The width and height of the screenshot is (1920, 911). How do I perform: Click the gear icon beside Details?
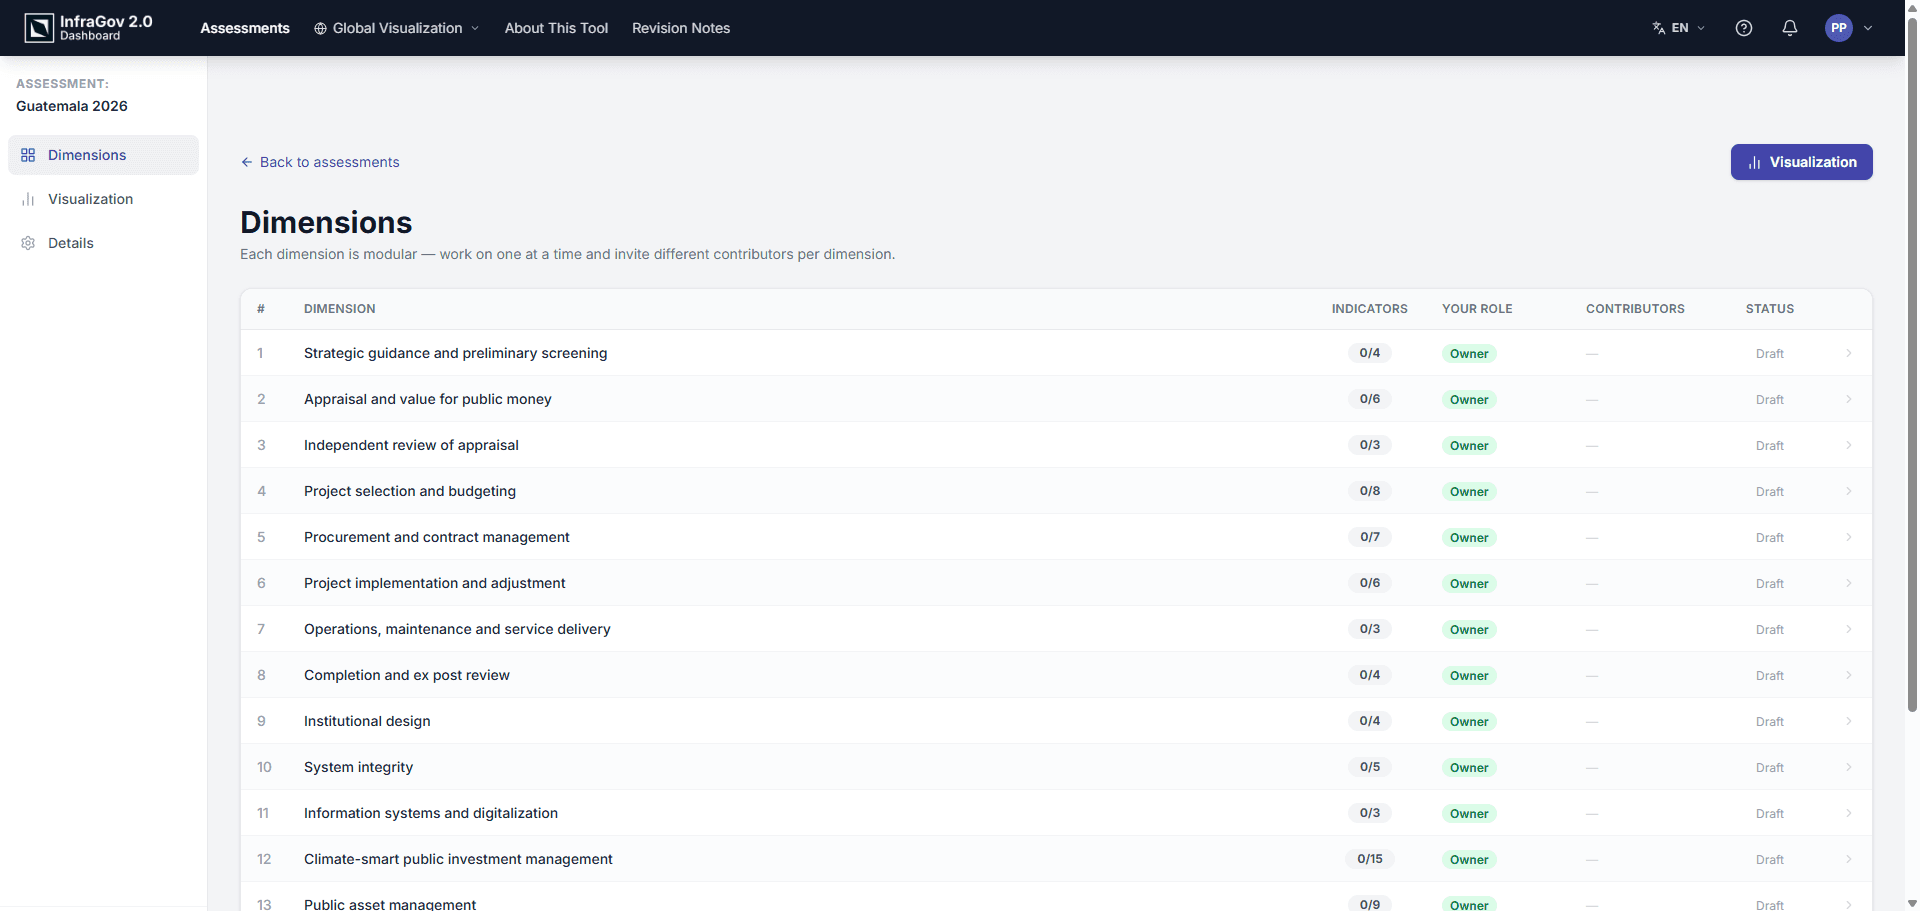[28, 243]
